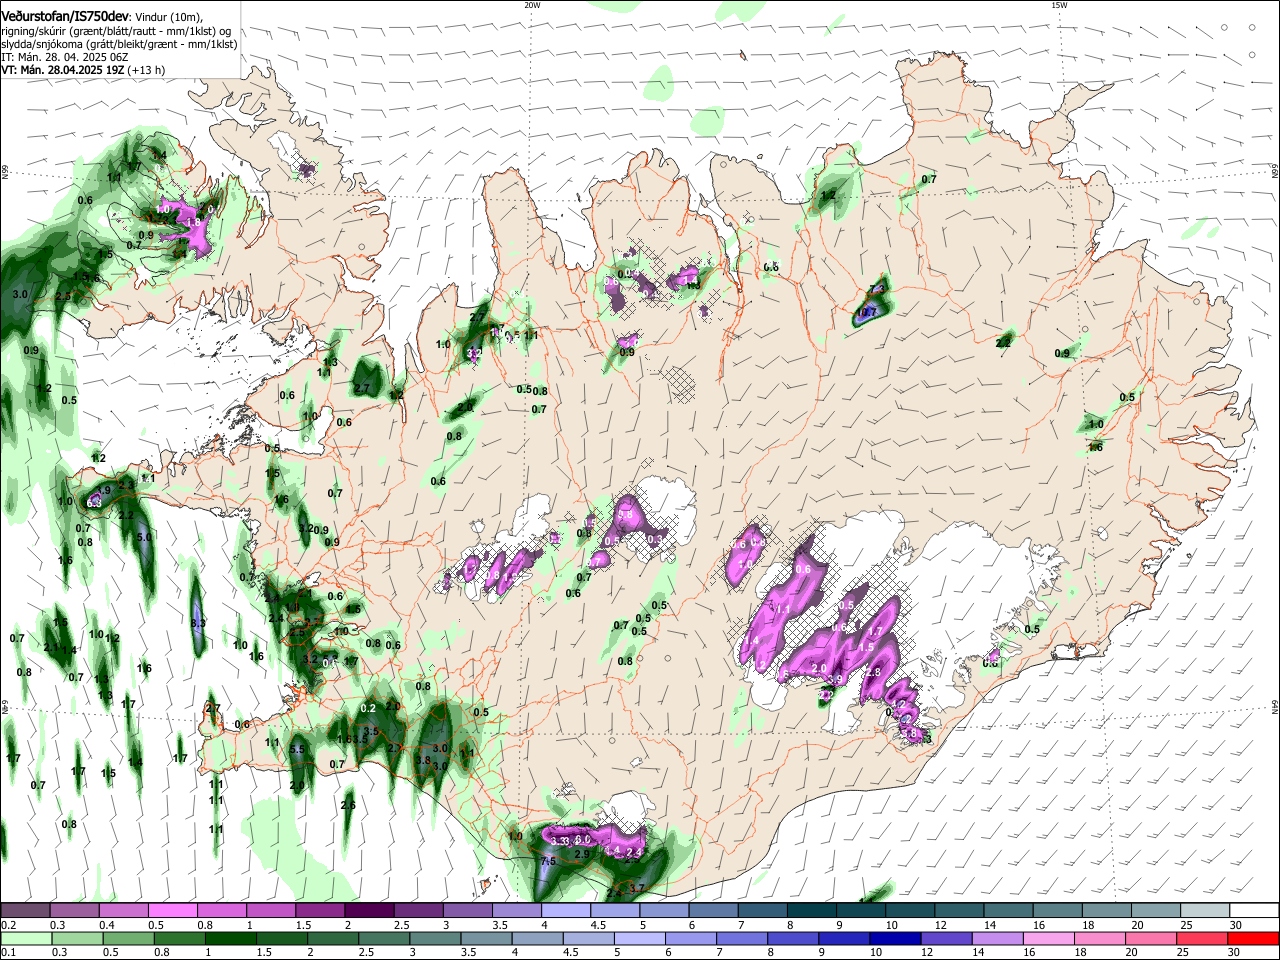Pick the light purple rain swatch between 14 and 16

coord(999,938)
